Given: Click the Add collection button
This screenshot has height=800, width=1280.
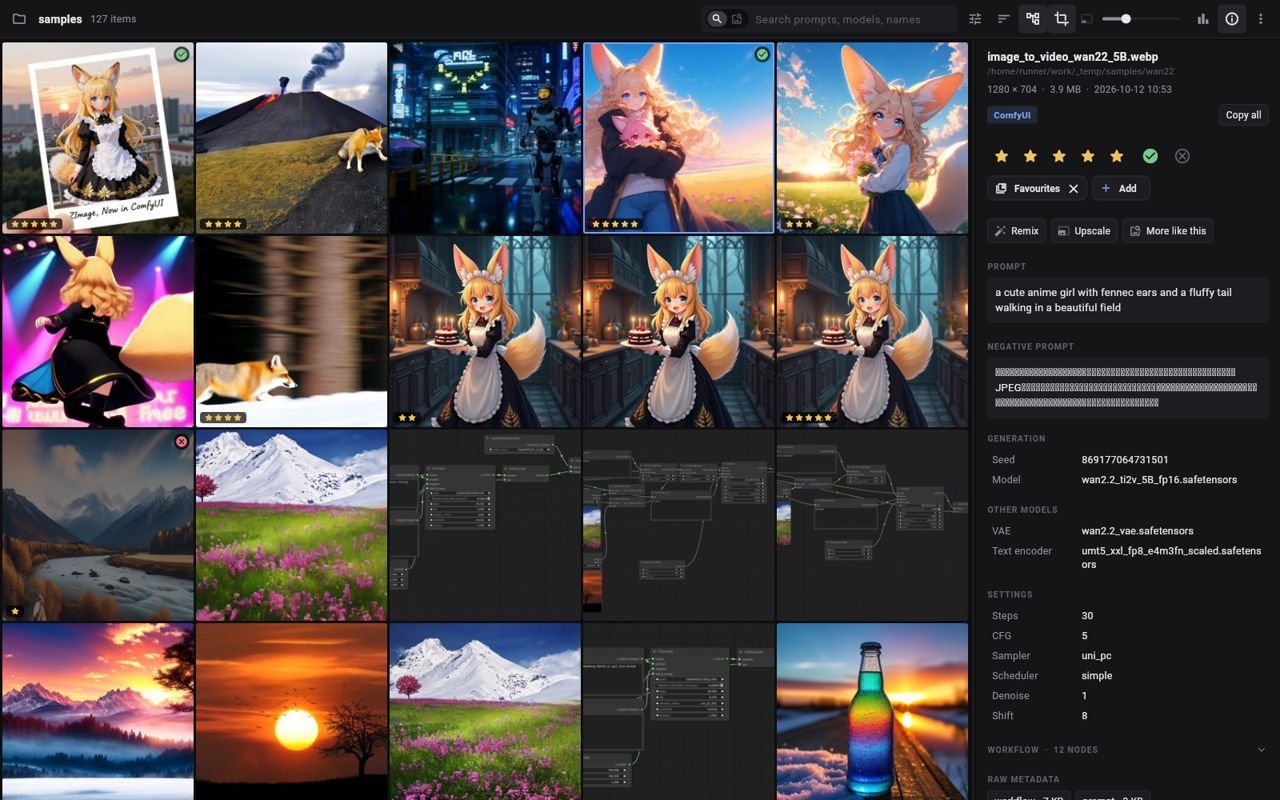Looking at the screenshot, I should (x=1120, y=188).
